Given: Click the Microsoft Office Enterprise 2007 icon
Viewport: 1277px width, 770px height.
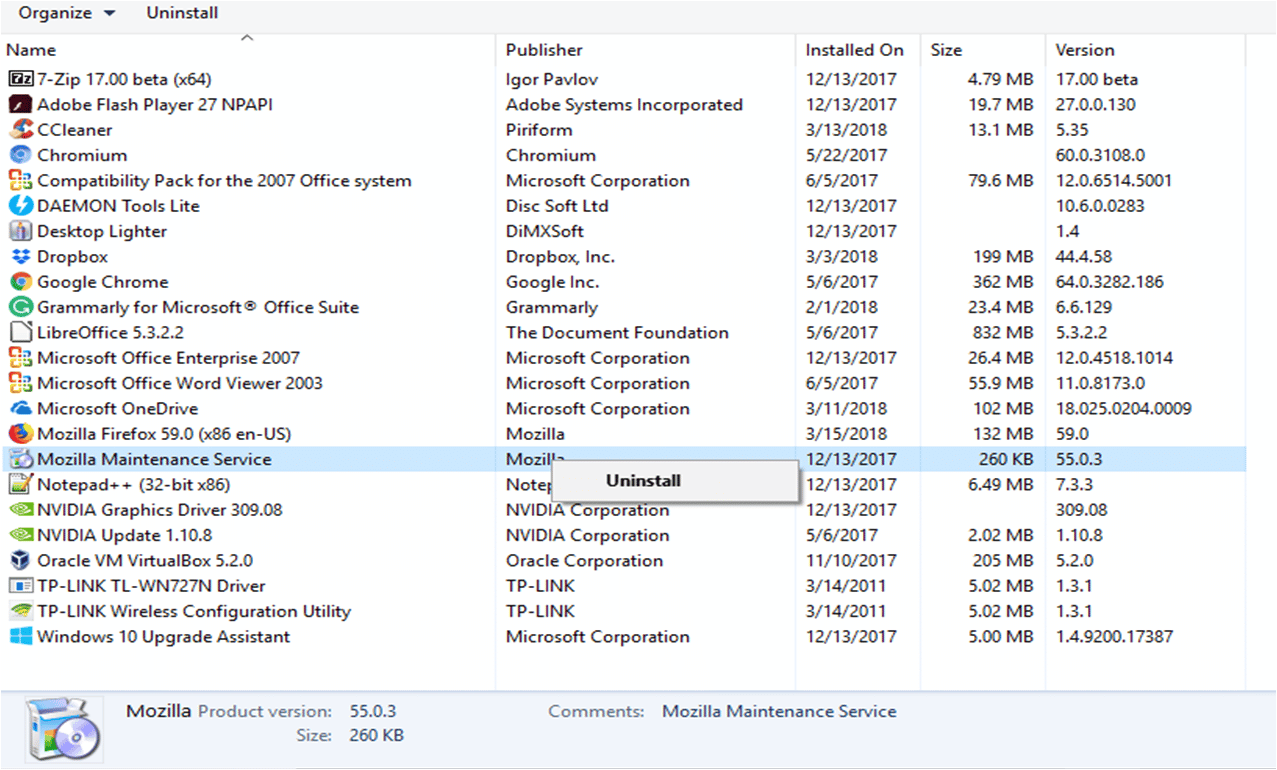Looking at the screenshot, I should 21,358.
